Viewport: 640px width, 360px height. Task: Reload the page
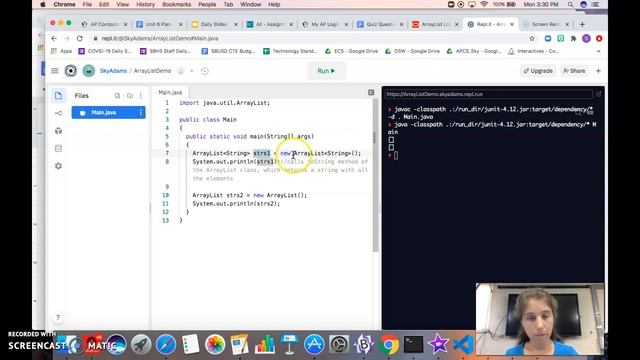(80, 38)
